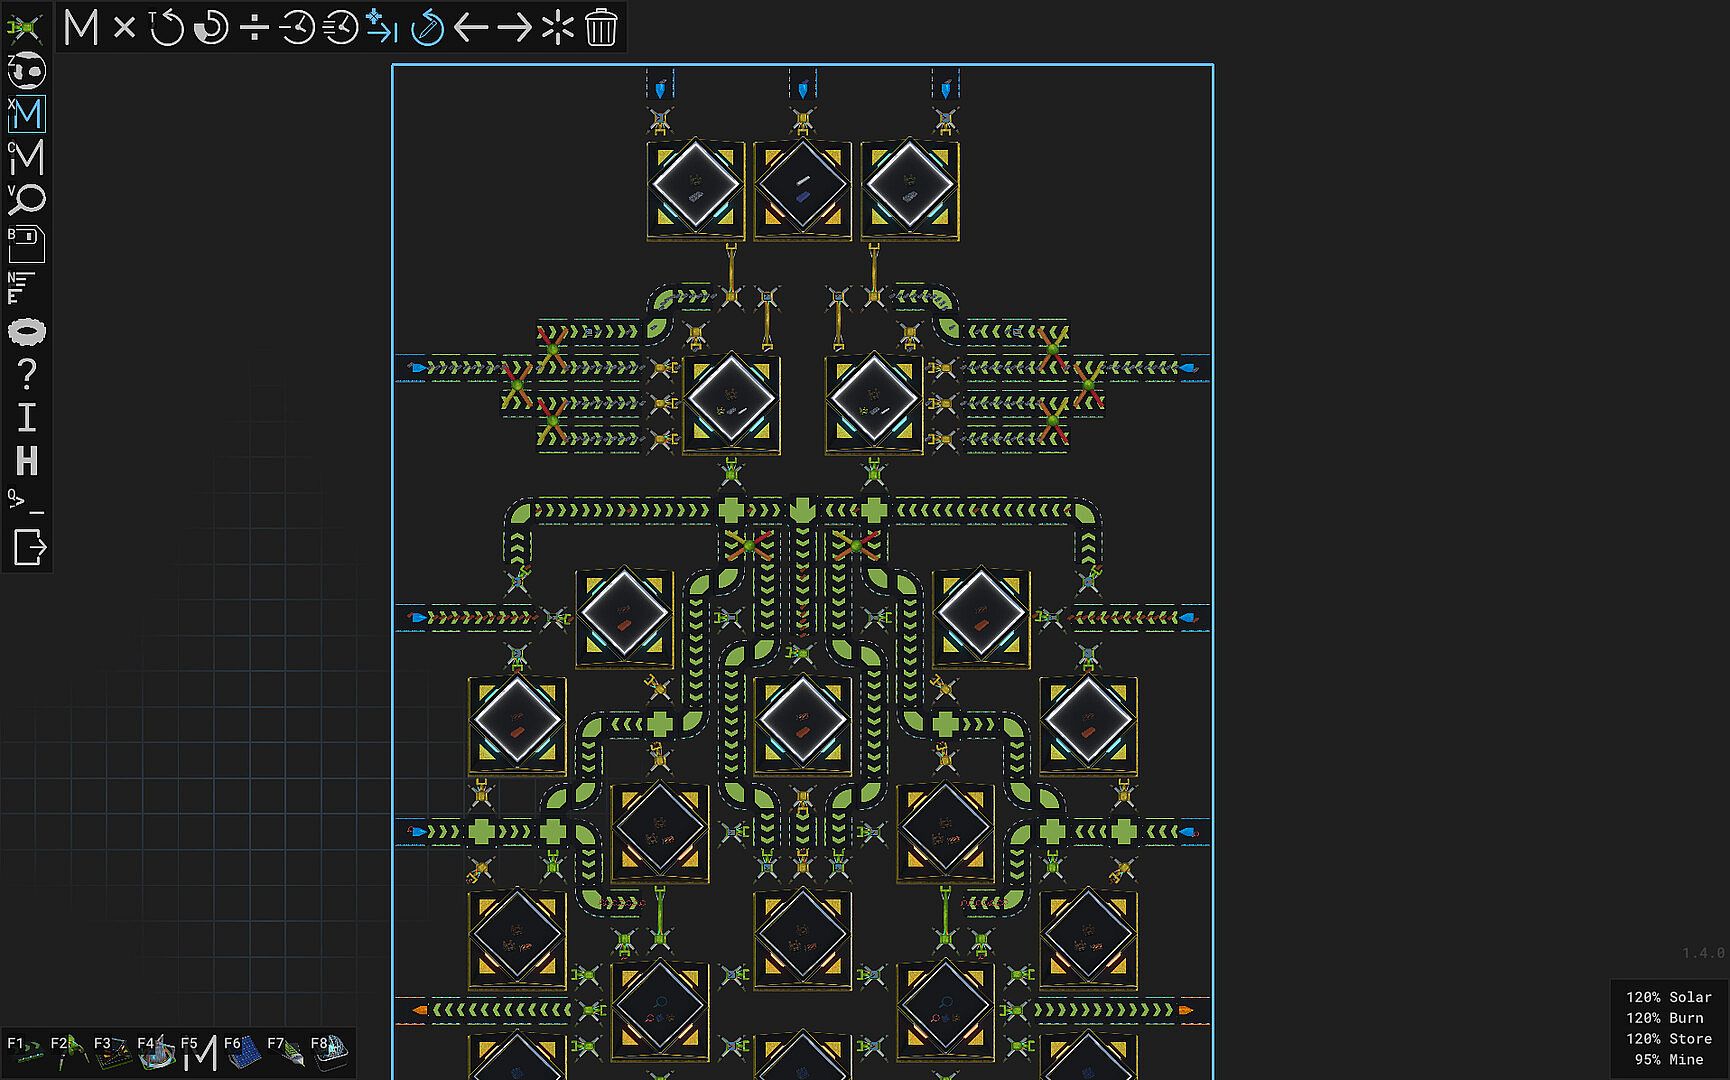Image resolution: width=1730 pixels, height=1080 pixels.
Task: Open the console prompt icon
Action: pyautogui.click(x=27, y=502)
